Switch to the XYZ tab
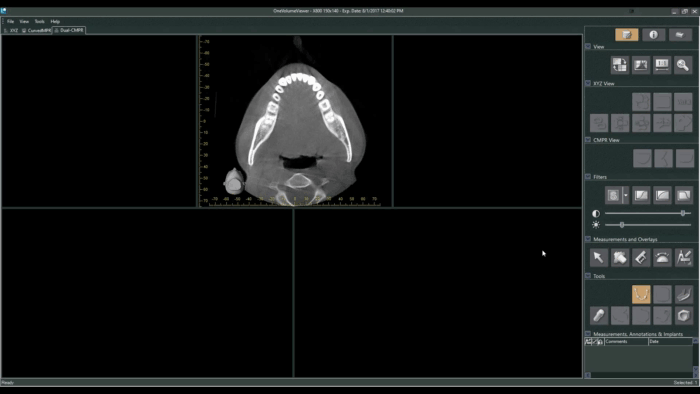This screenshot has width=700, height=394. point(11,30)
